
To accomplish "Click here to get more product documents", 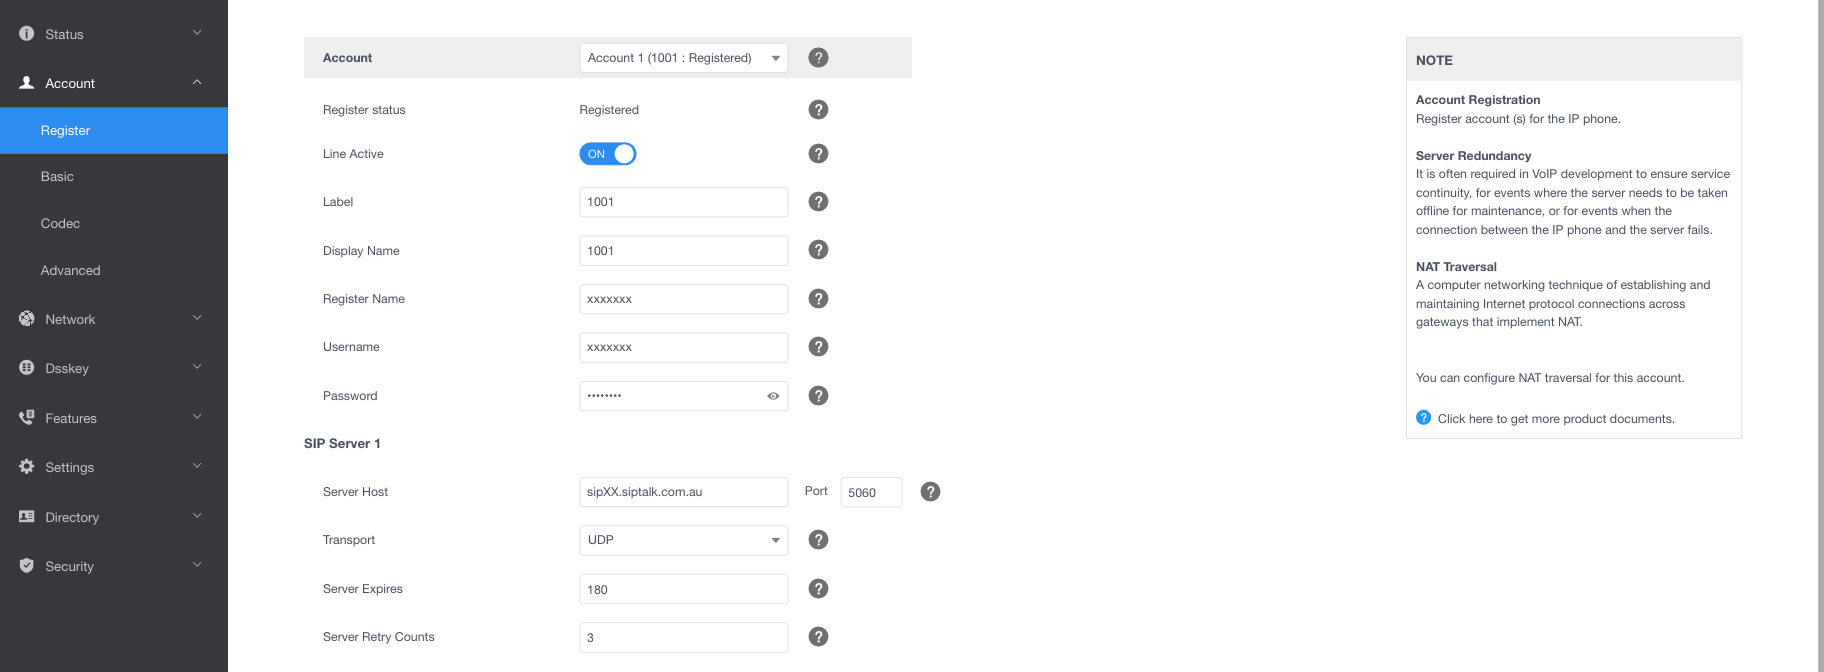I will pyautogui.click(x=1556, y=419).
